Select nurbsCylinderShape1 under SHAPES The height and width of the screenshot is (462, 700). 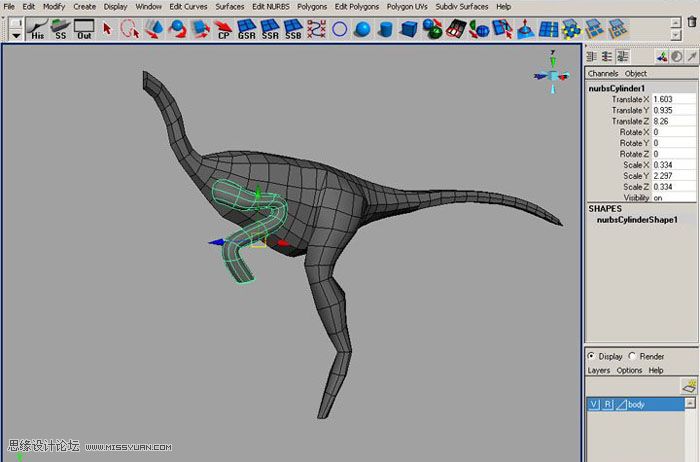(637, 219)
